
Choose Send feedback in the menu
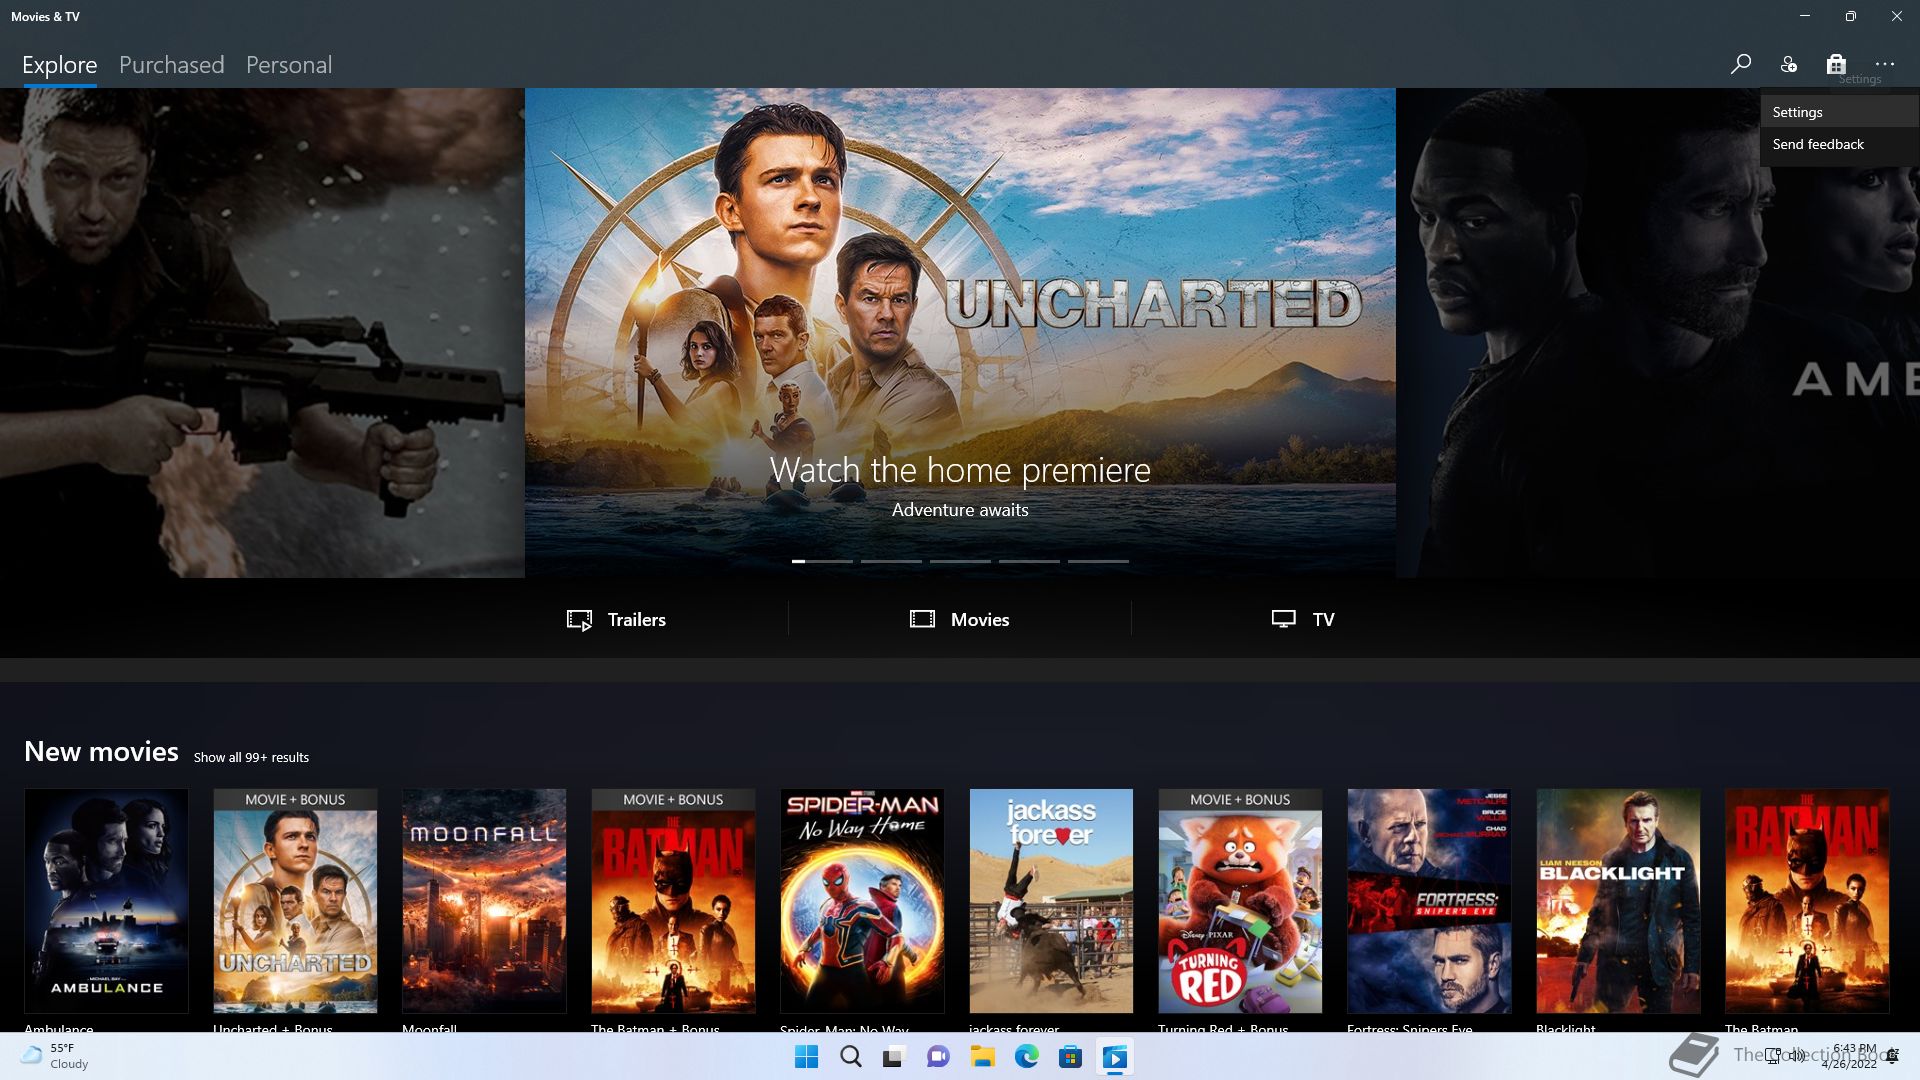point(1840,144)
